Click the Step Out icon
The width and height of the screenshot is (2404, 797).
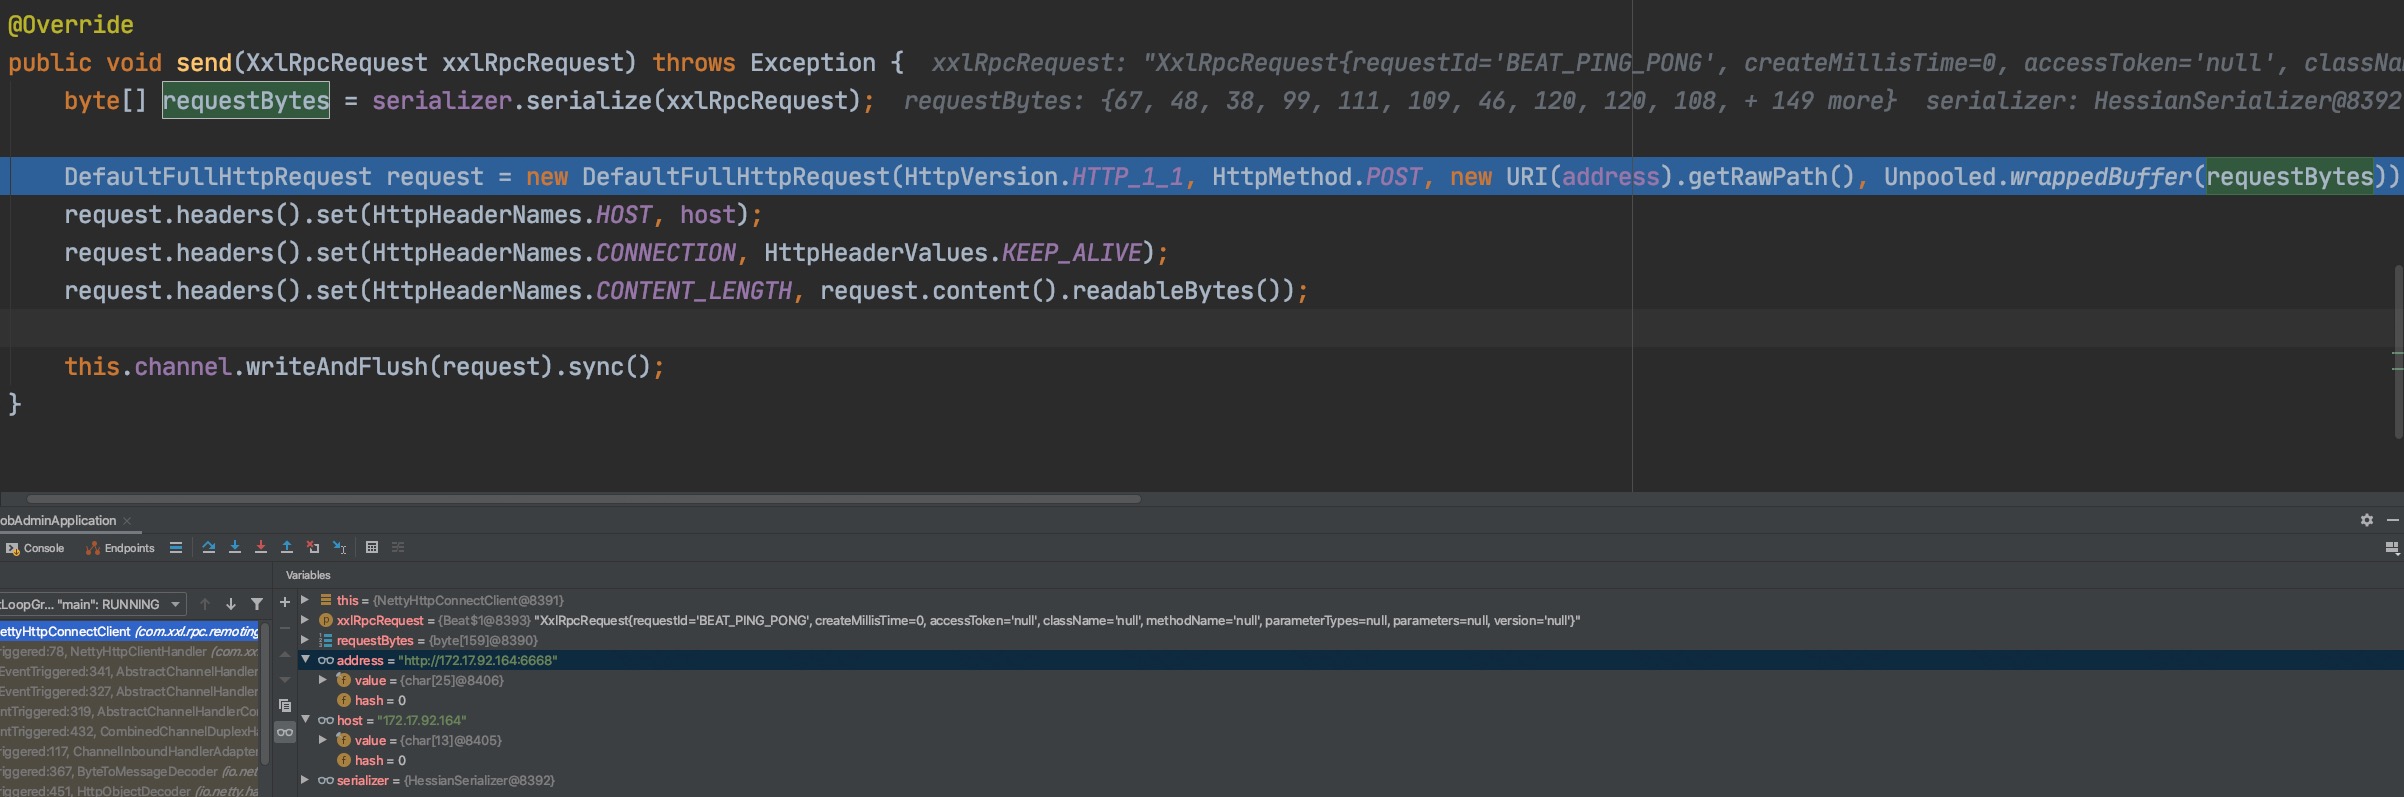click(x=287, y=547)
